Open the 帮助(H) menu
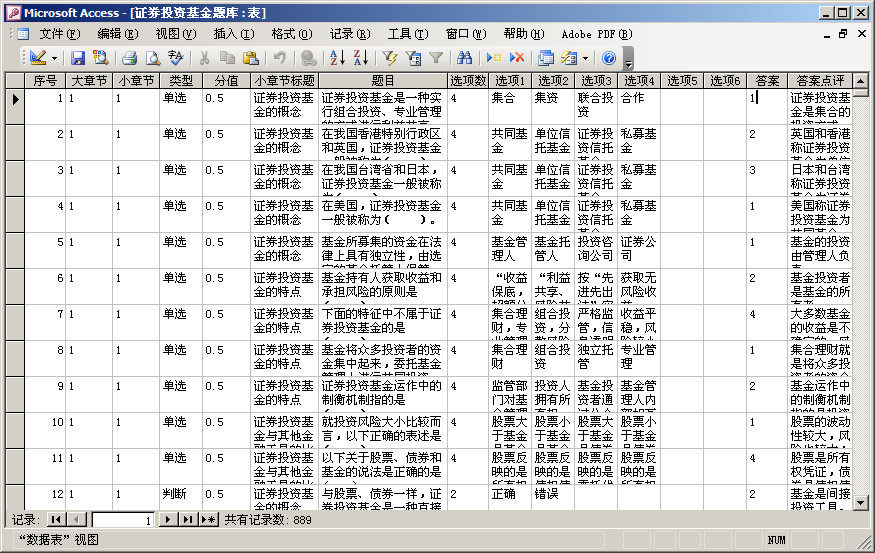875x553 pixels. [x=523, y=34]
